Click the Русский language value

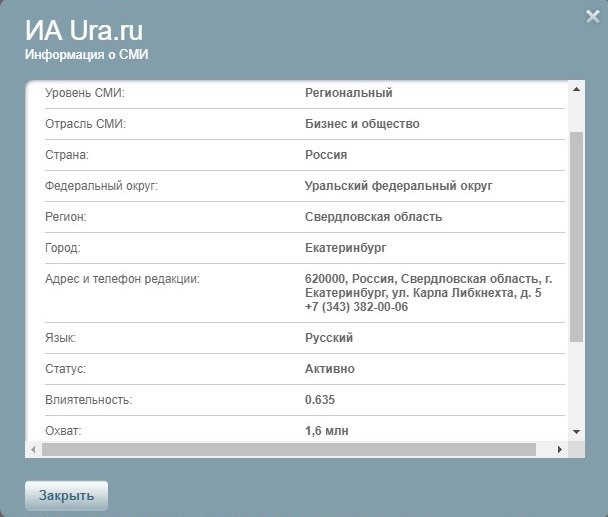(329, 338)
